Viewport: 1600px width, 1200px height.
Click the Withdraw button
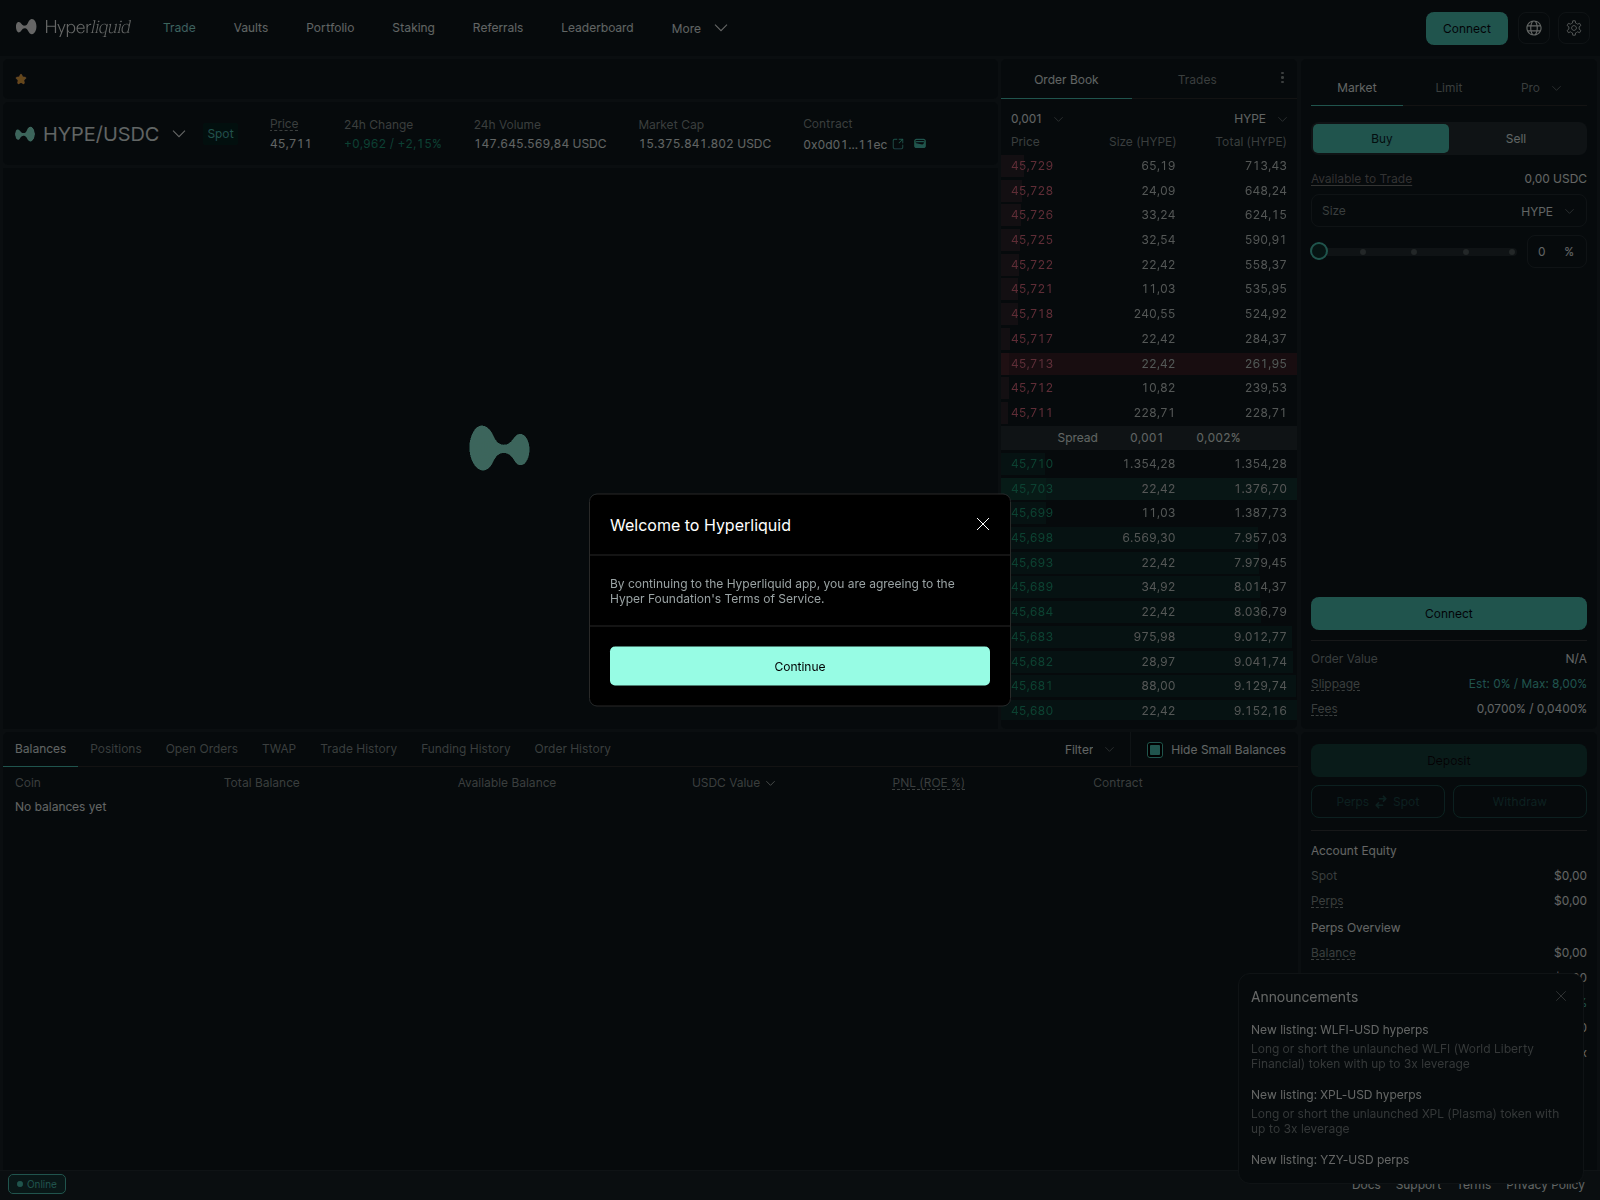(1520, 802)
